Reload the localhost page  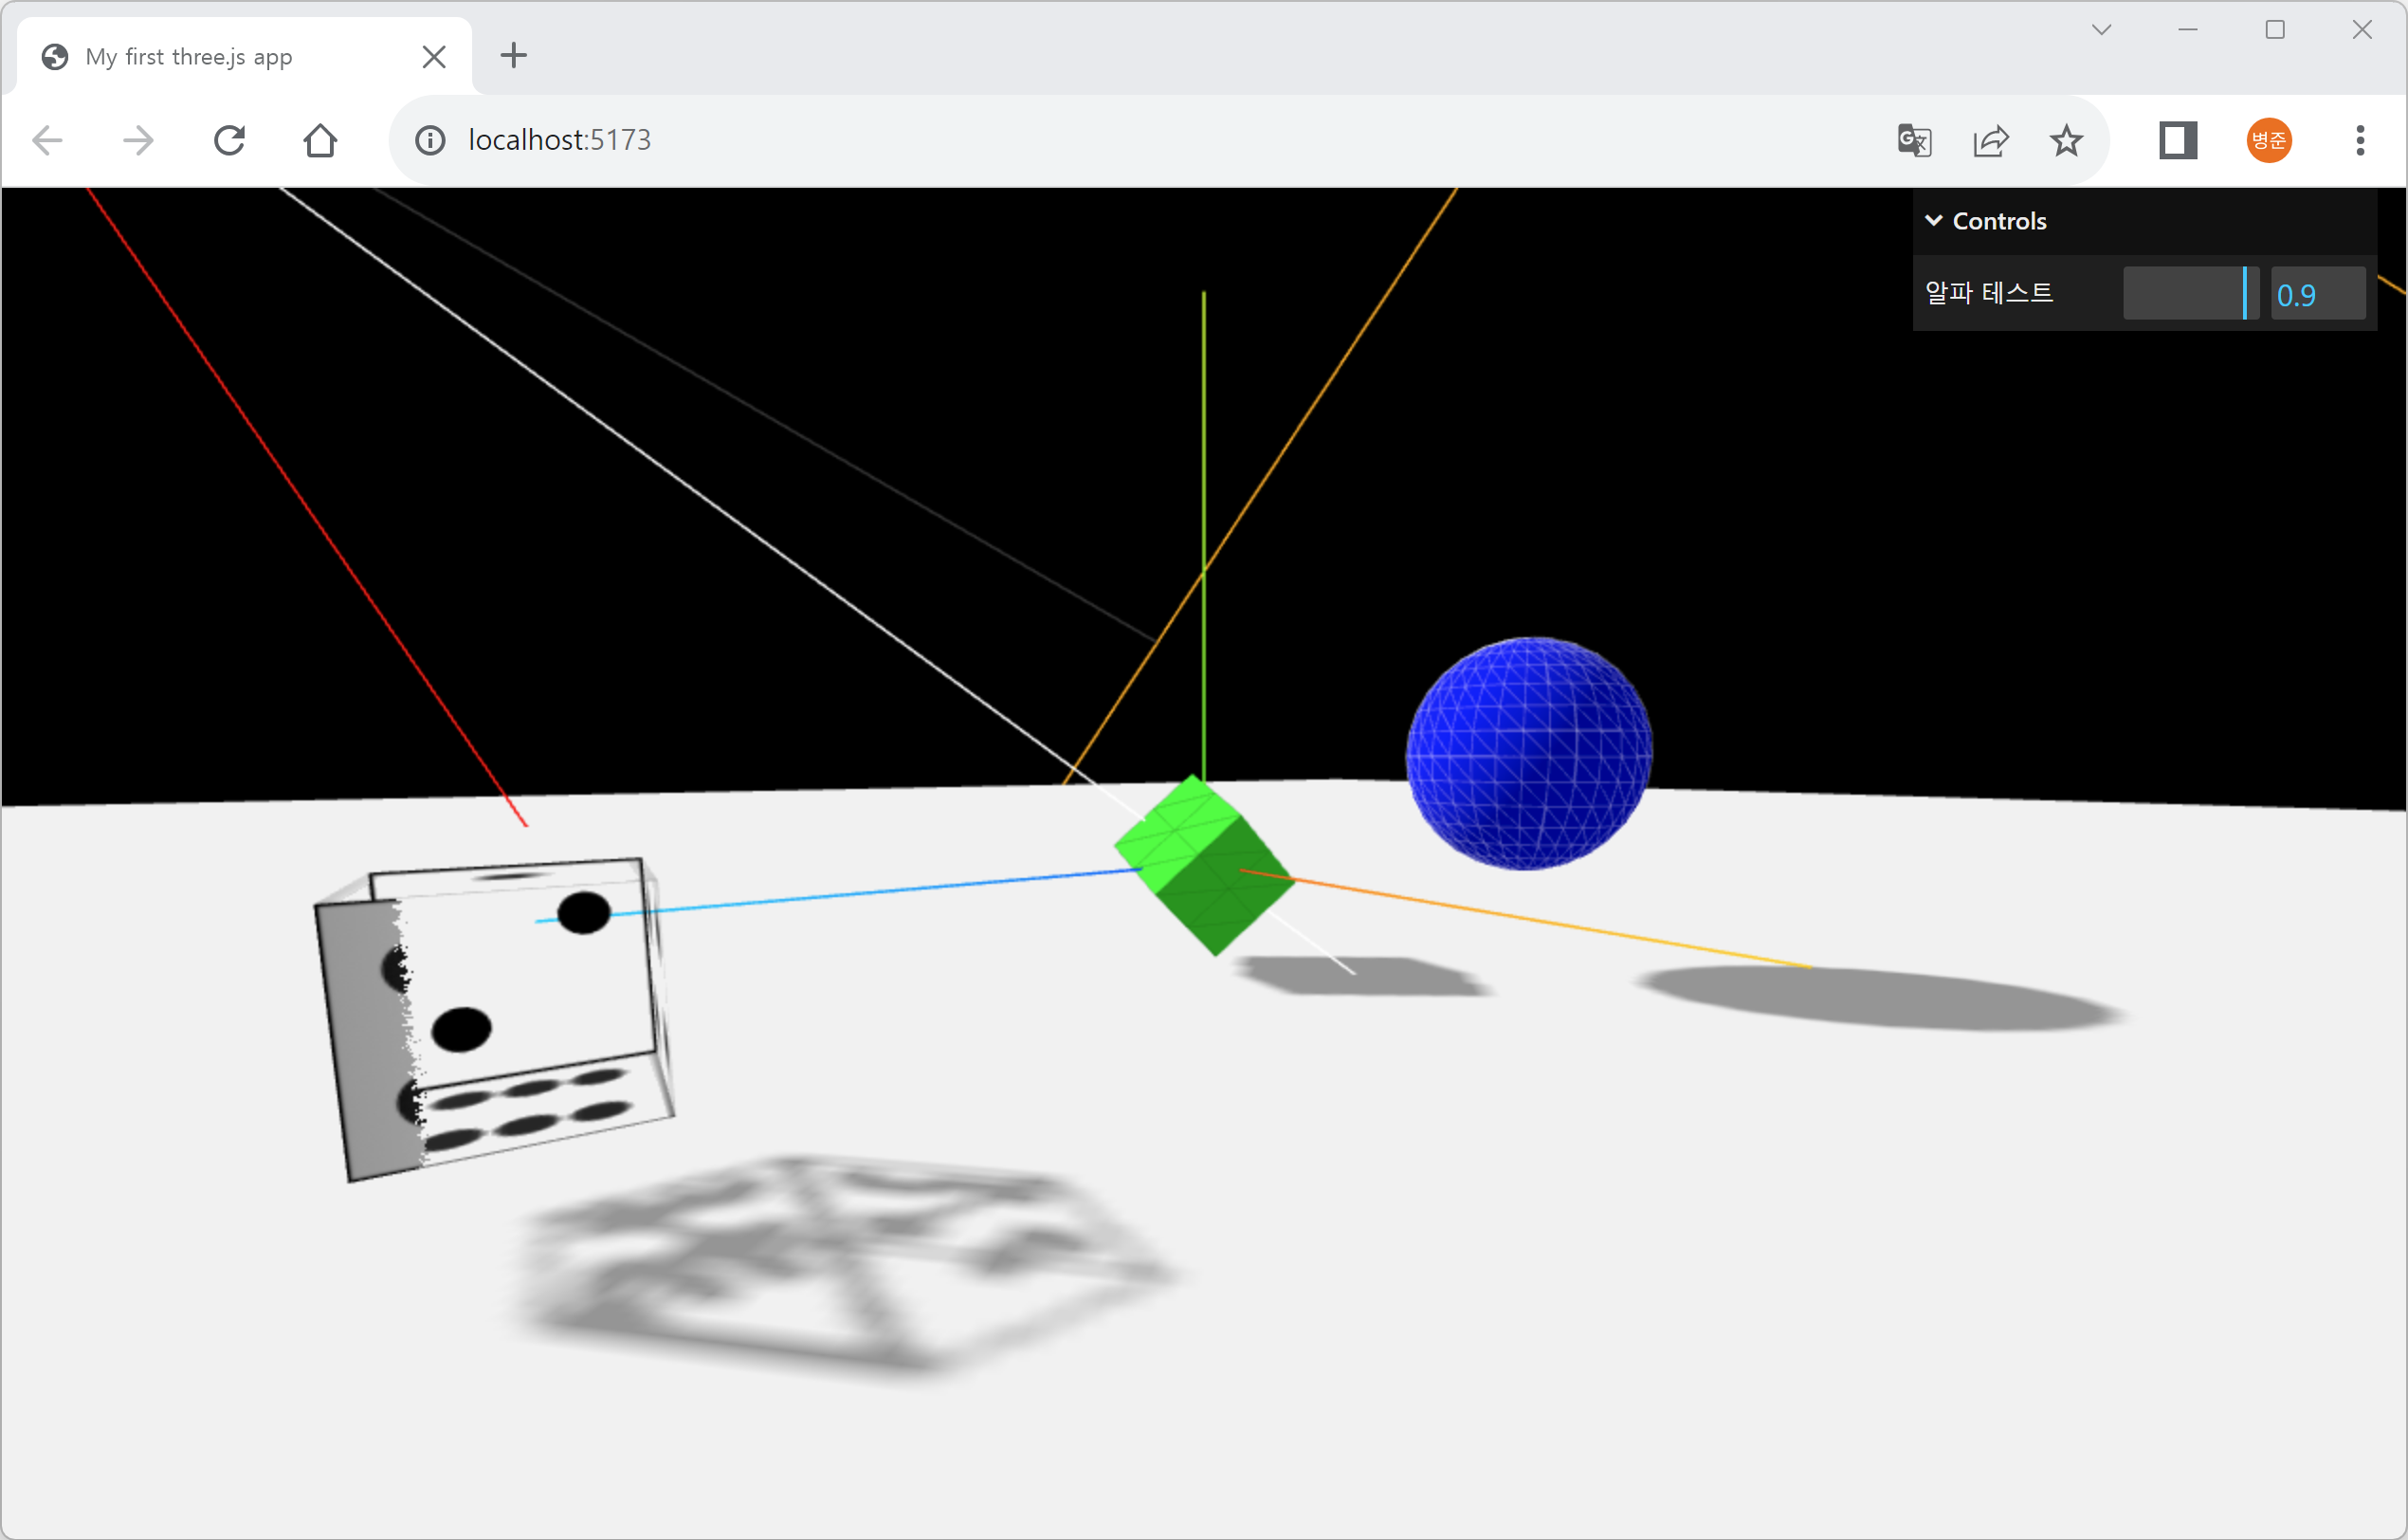coord(229,140)
